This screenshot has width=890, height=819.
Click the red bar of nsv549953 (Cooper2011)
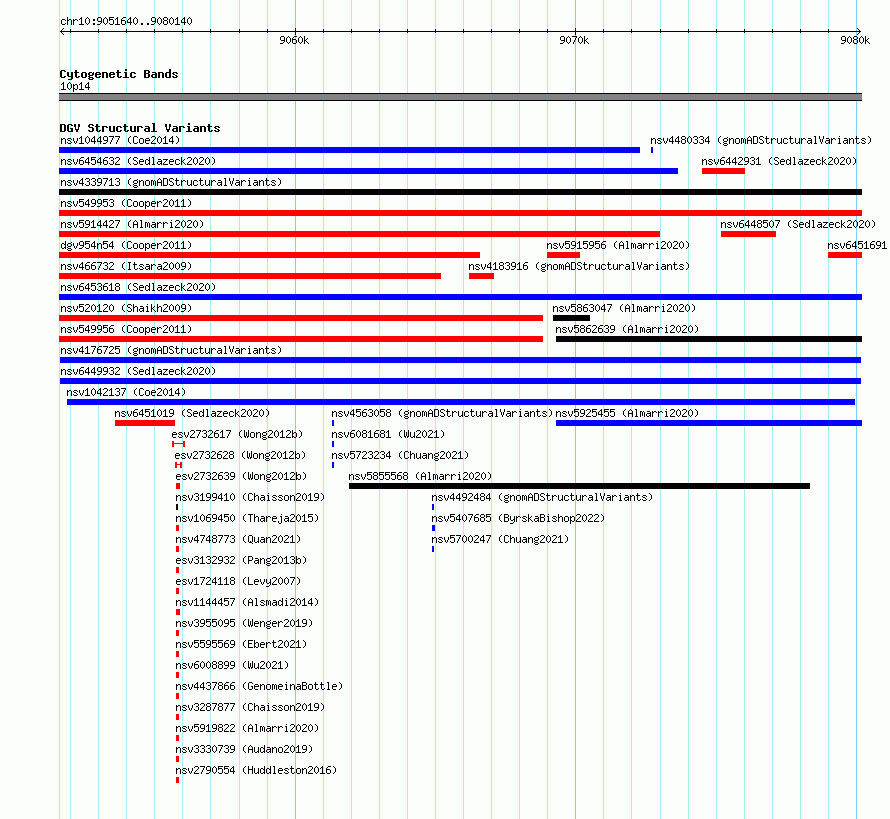(x=460, y=213)
